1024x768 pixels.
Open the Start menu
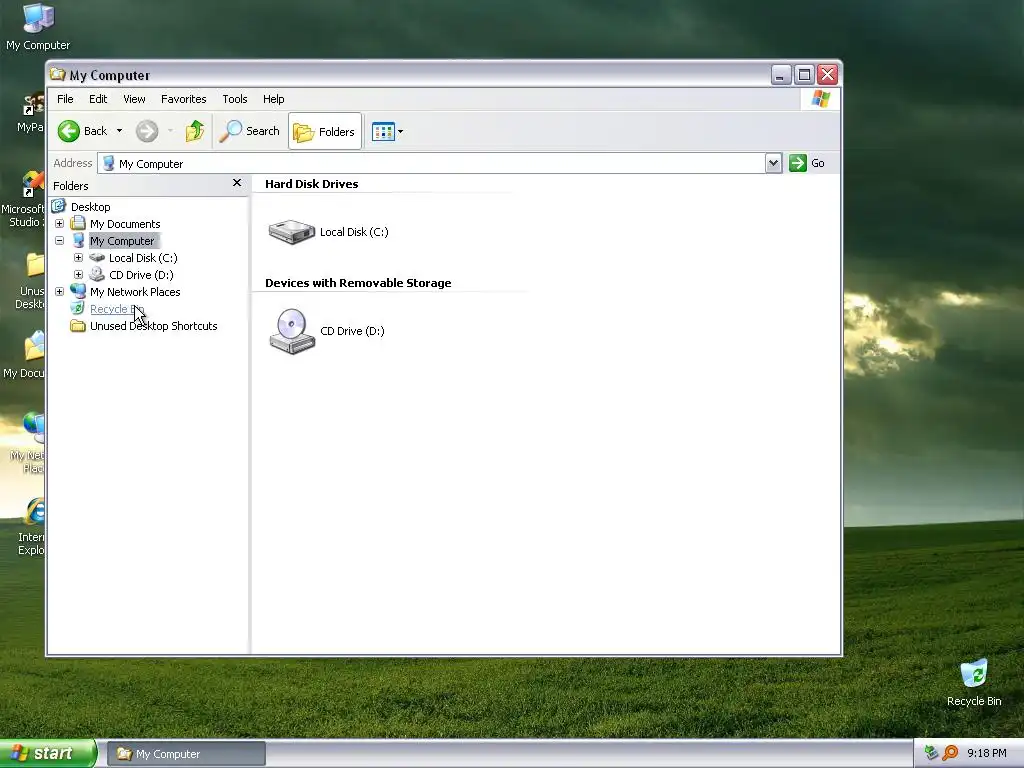click(48, 754)
